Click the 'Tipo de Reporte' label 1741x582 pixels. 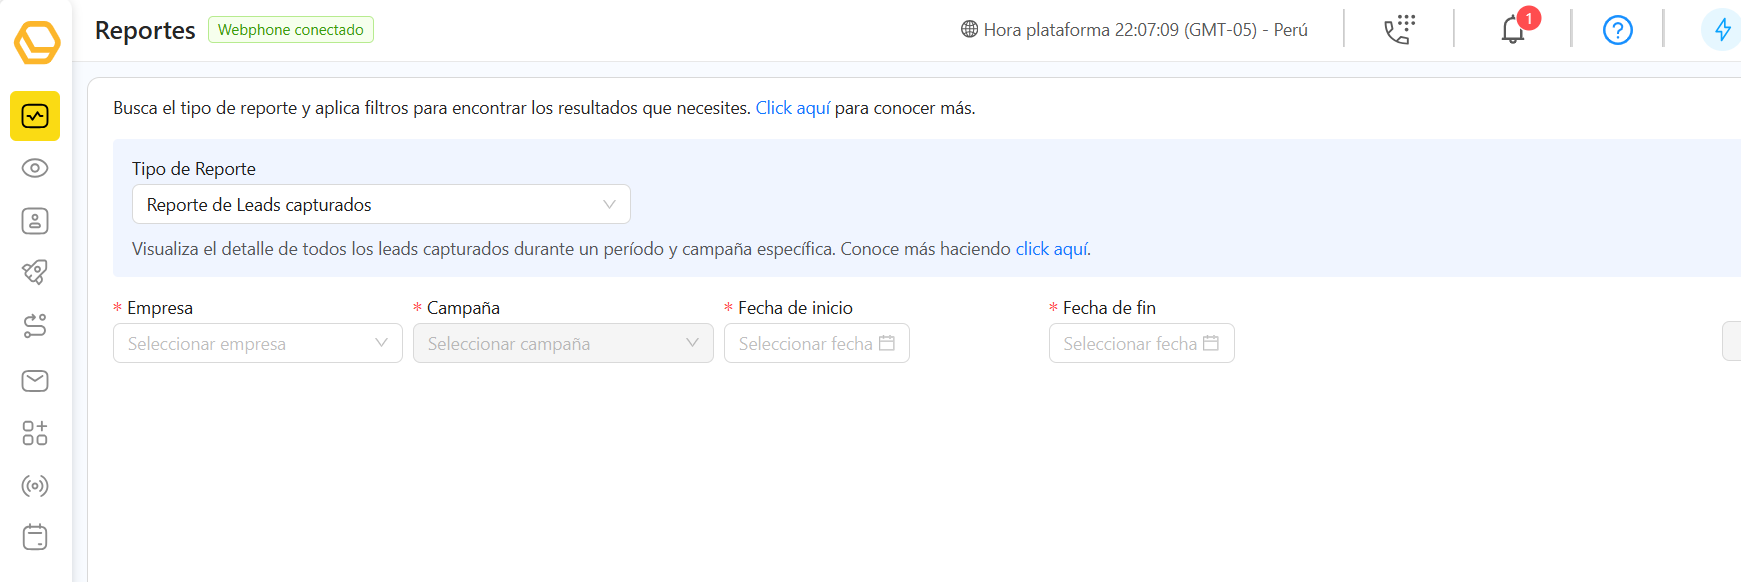[x=194, y=169]
